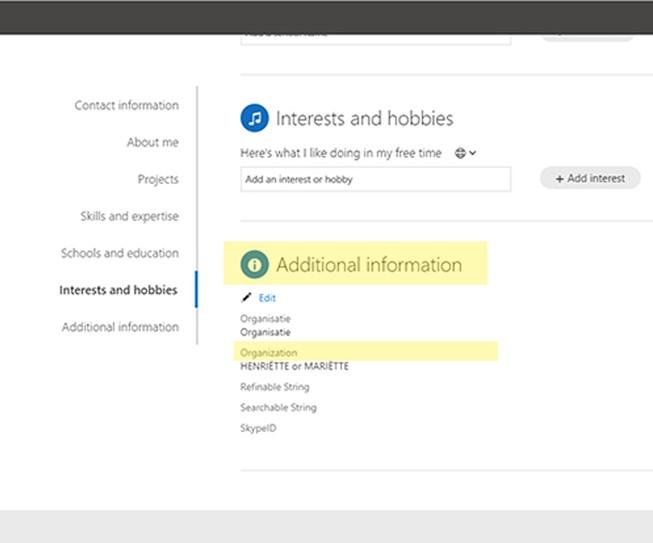Open the About me section
653x543 pixels.
click(152, 143)
